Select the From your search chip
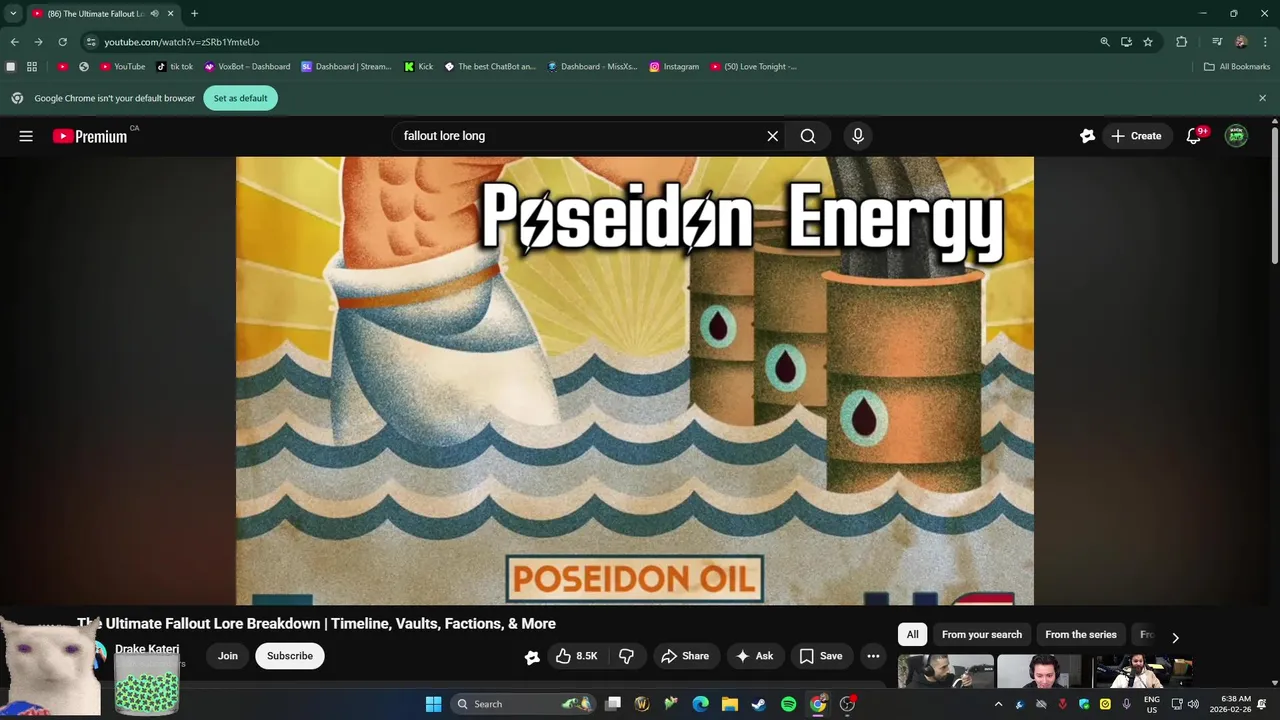Screen dimensions: 1280x720 (x=982, y=635)
